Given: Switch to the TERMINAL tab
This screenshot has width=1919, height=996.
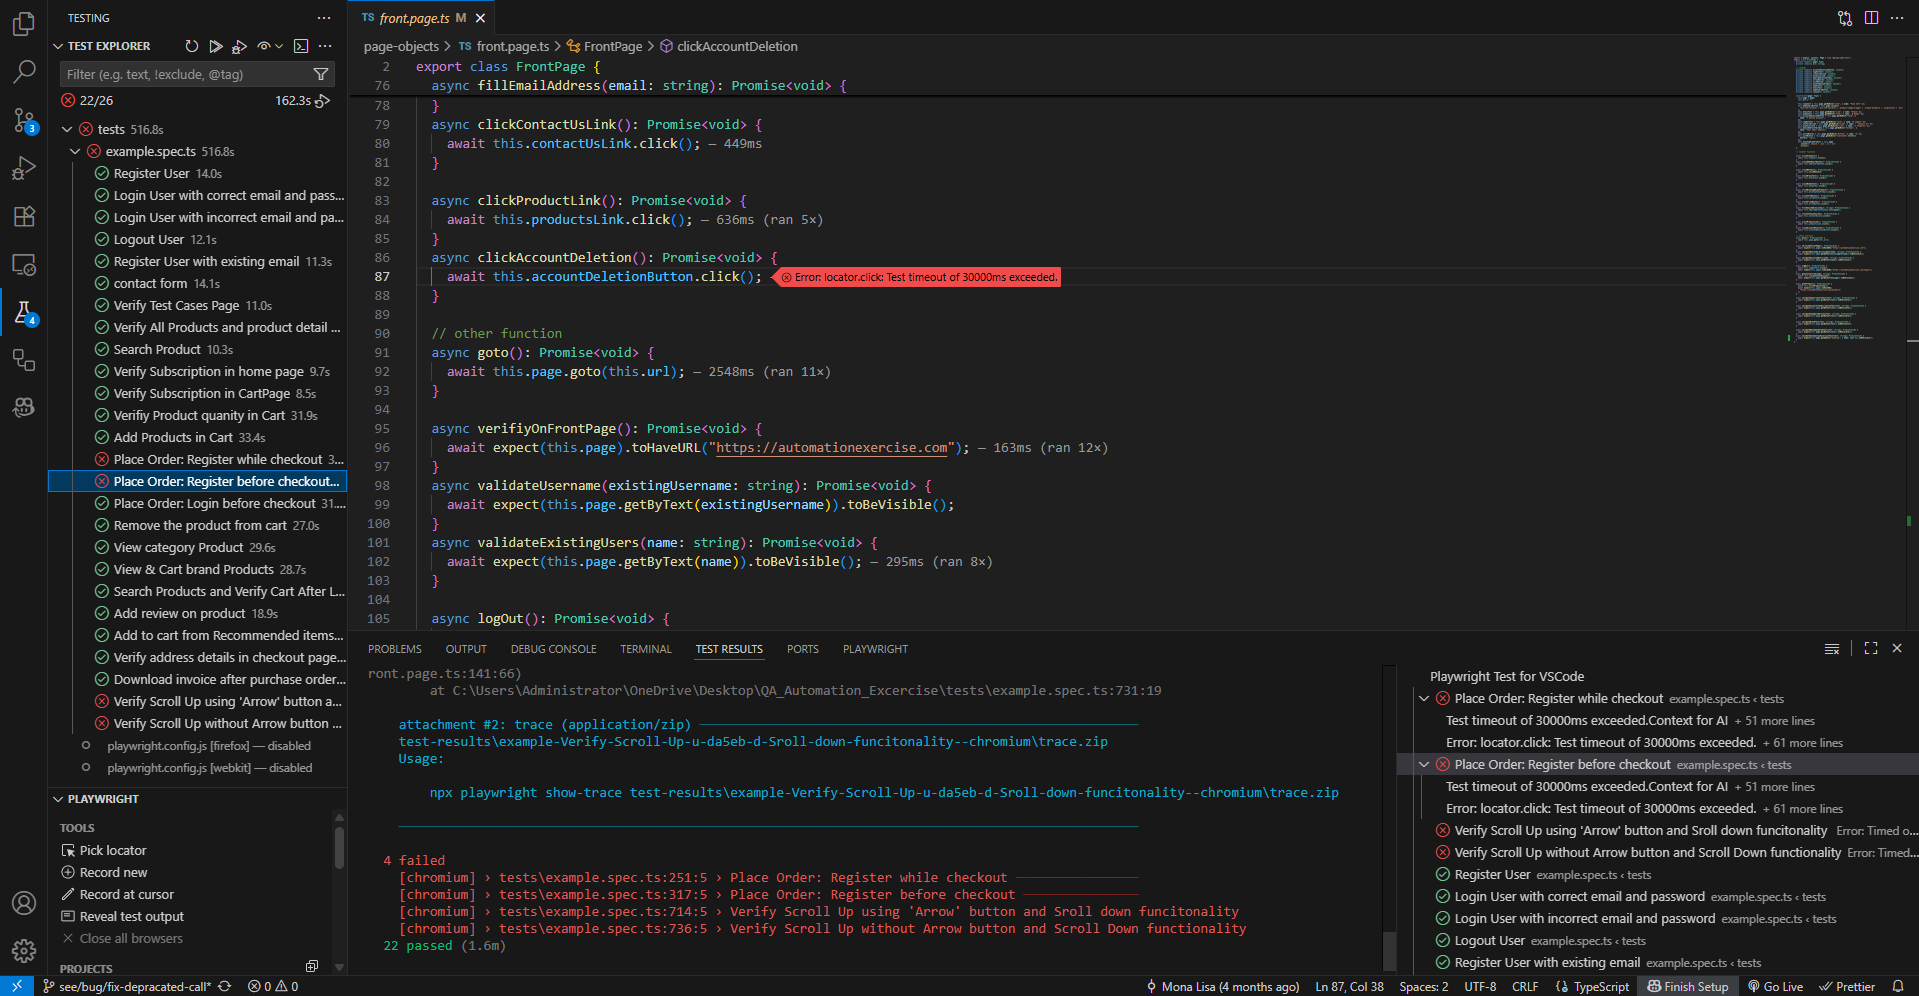Looking at the screenshot, I should pyautogui.click(x=645, y=648).
